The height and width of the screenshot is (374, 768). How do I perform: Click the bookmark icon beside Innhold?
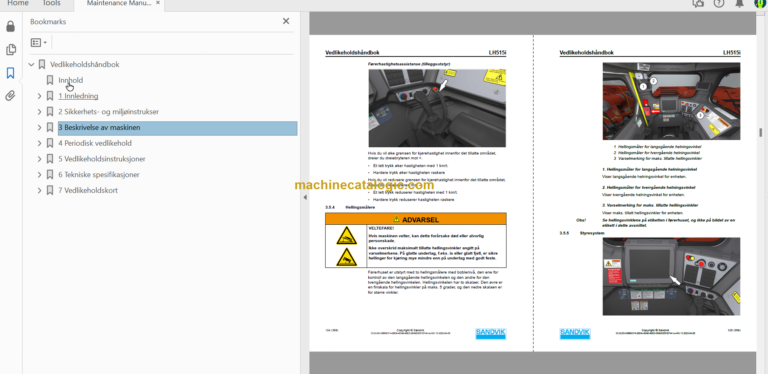(x=49, y=80)
